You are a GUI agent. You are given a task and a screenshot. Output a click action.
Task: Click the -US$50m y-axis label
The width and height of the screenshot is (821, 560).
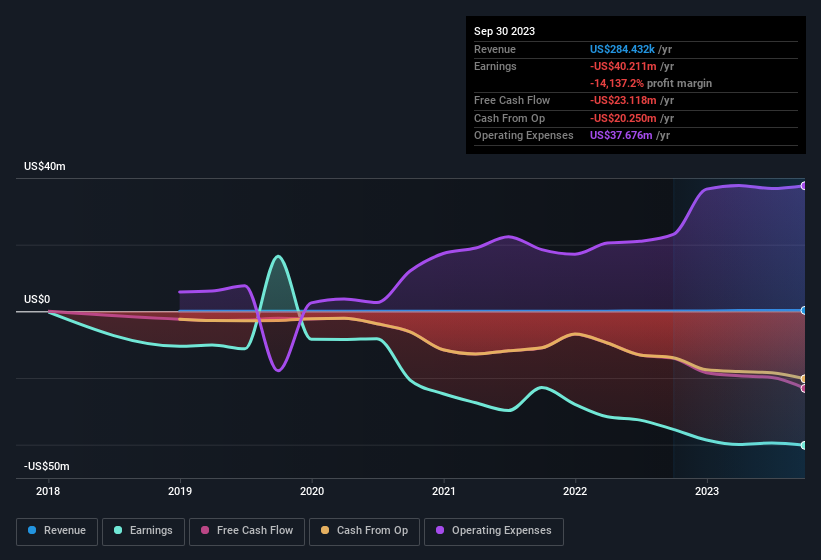[47, 466]
